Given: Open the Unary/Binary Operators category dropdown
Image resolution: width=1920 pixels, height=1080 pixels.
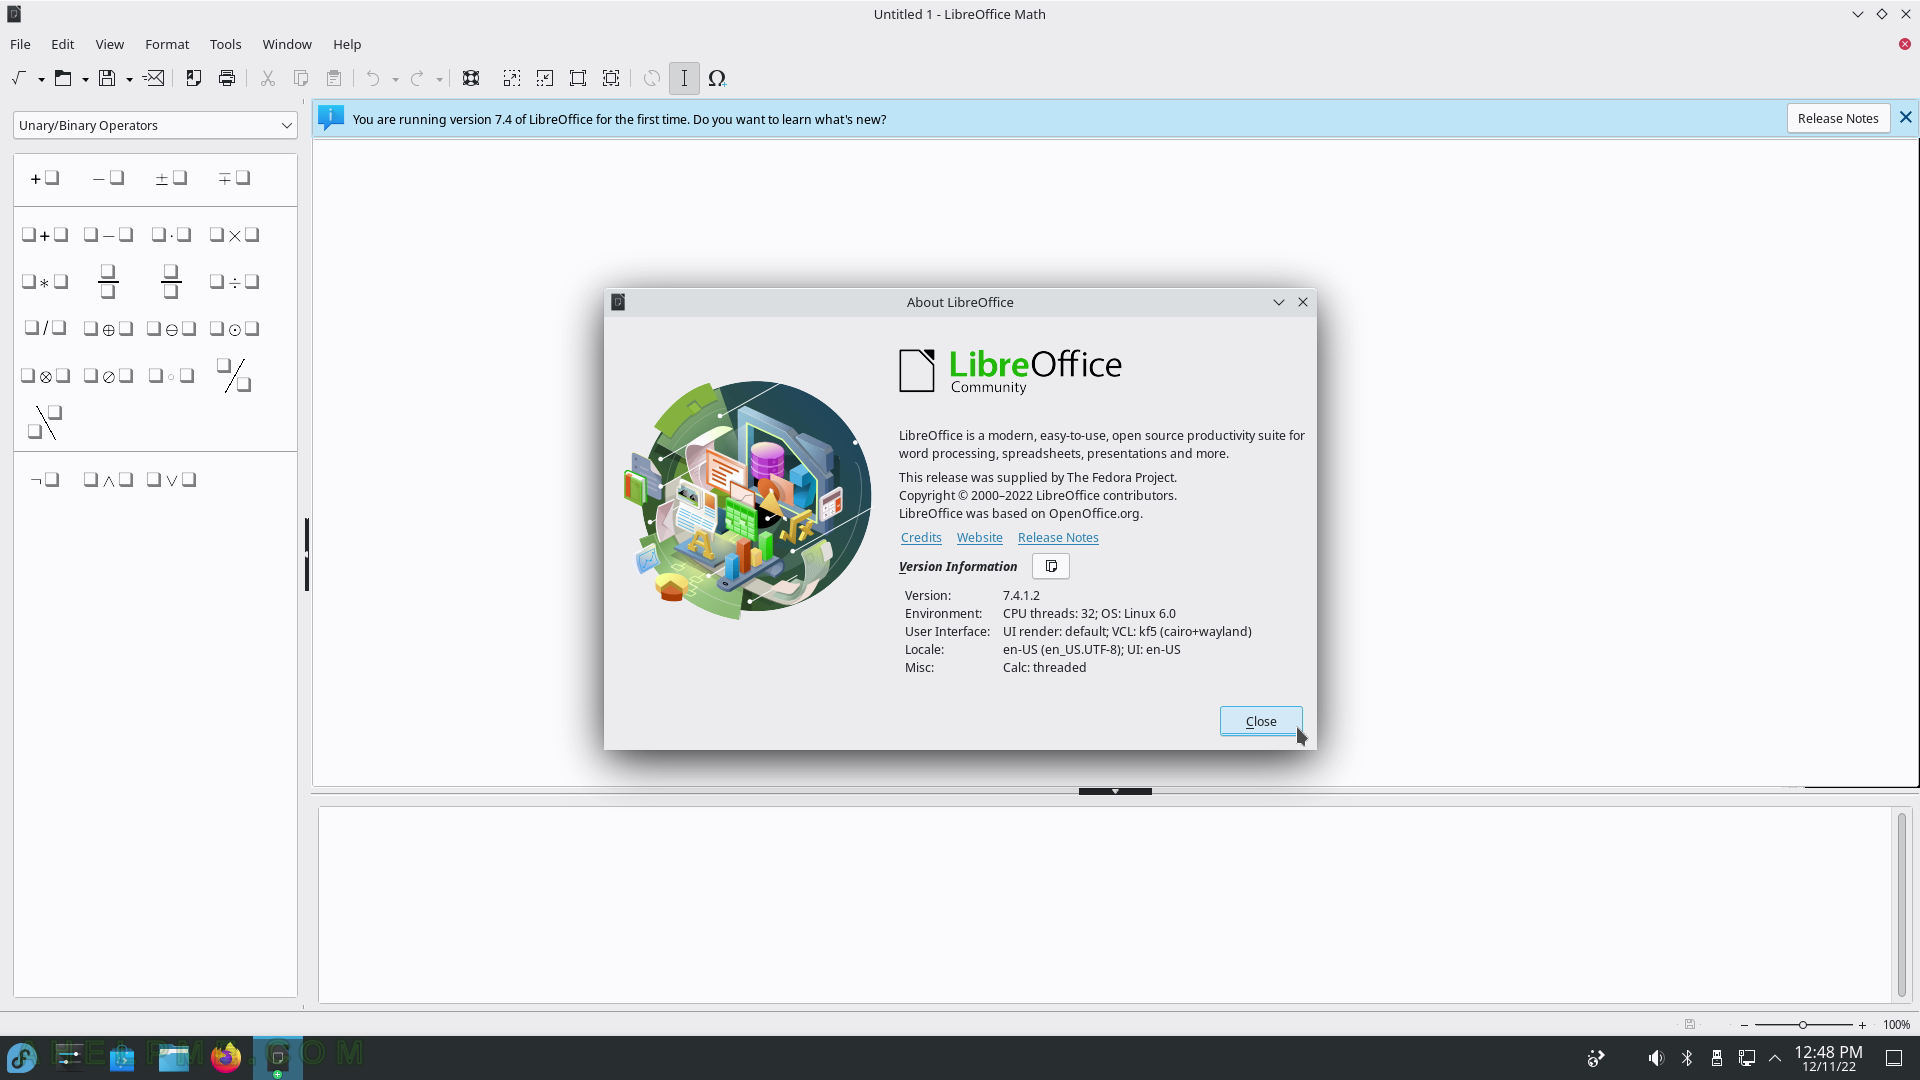Looking at the screenshot, I should coord(155,125).
